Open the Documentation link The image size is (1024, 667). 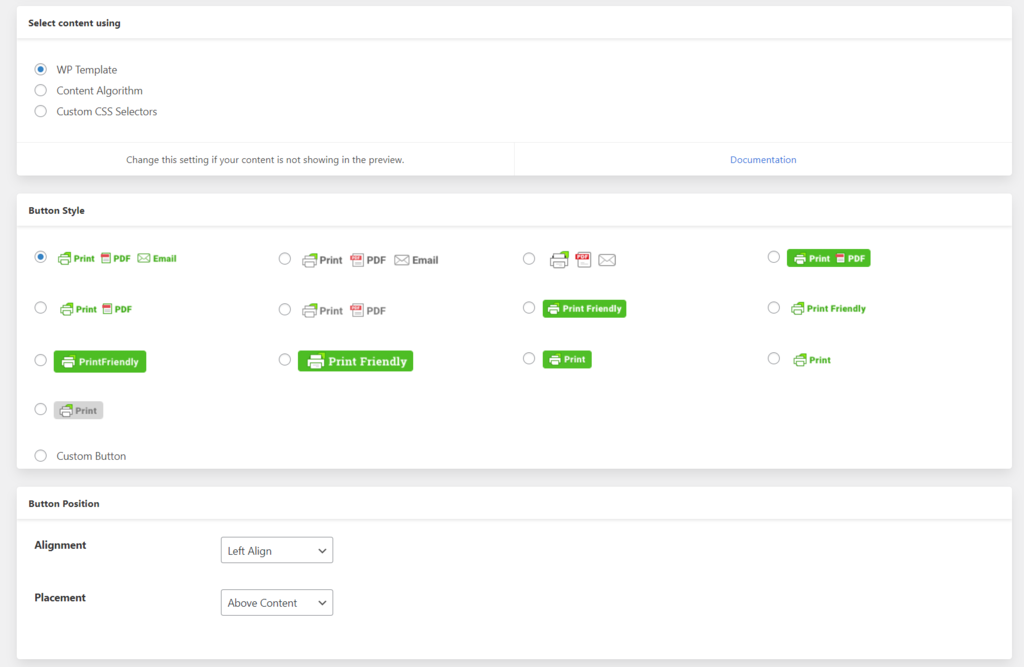[763, 159]
